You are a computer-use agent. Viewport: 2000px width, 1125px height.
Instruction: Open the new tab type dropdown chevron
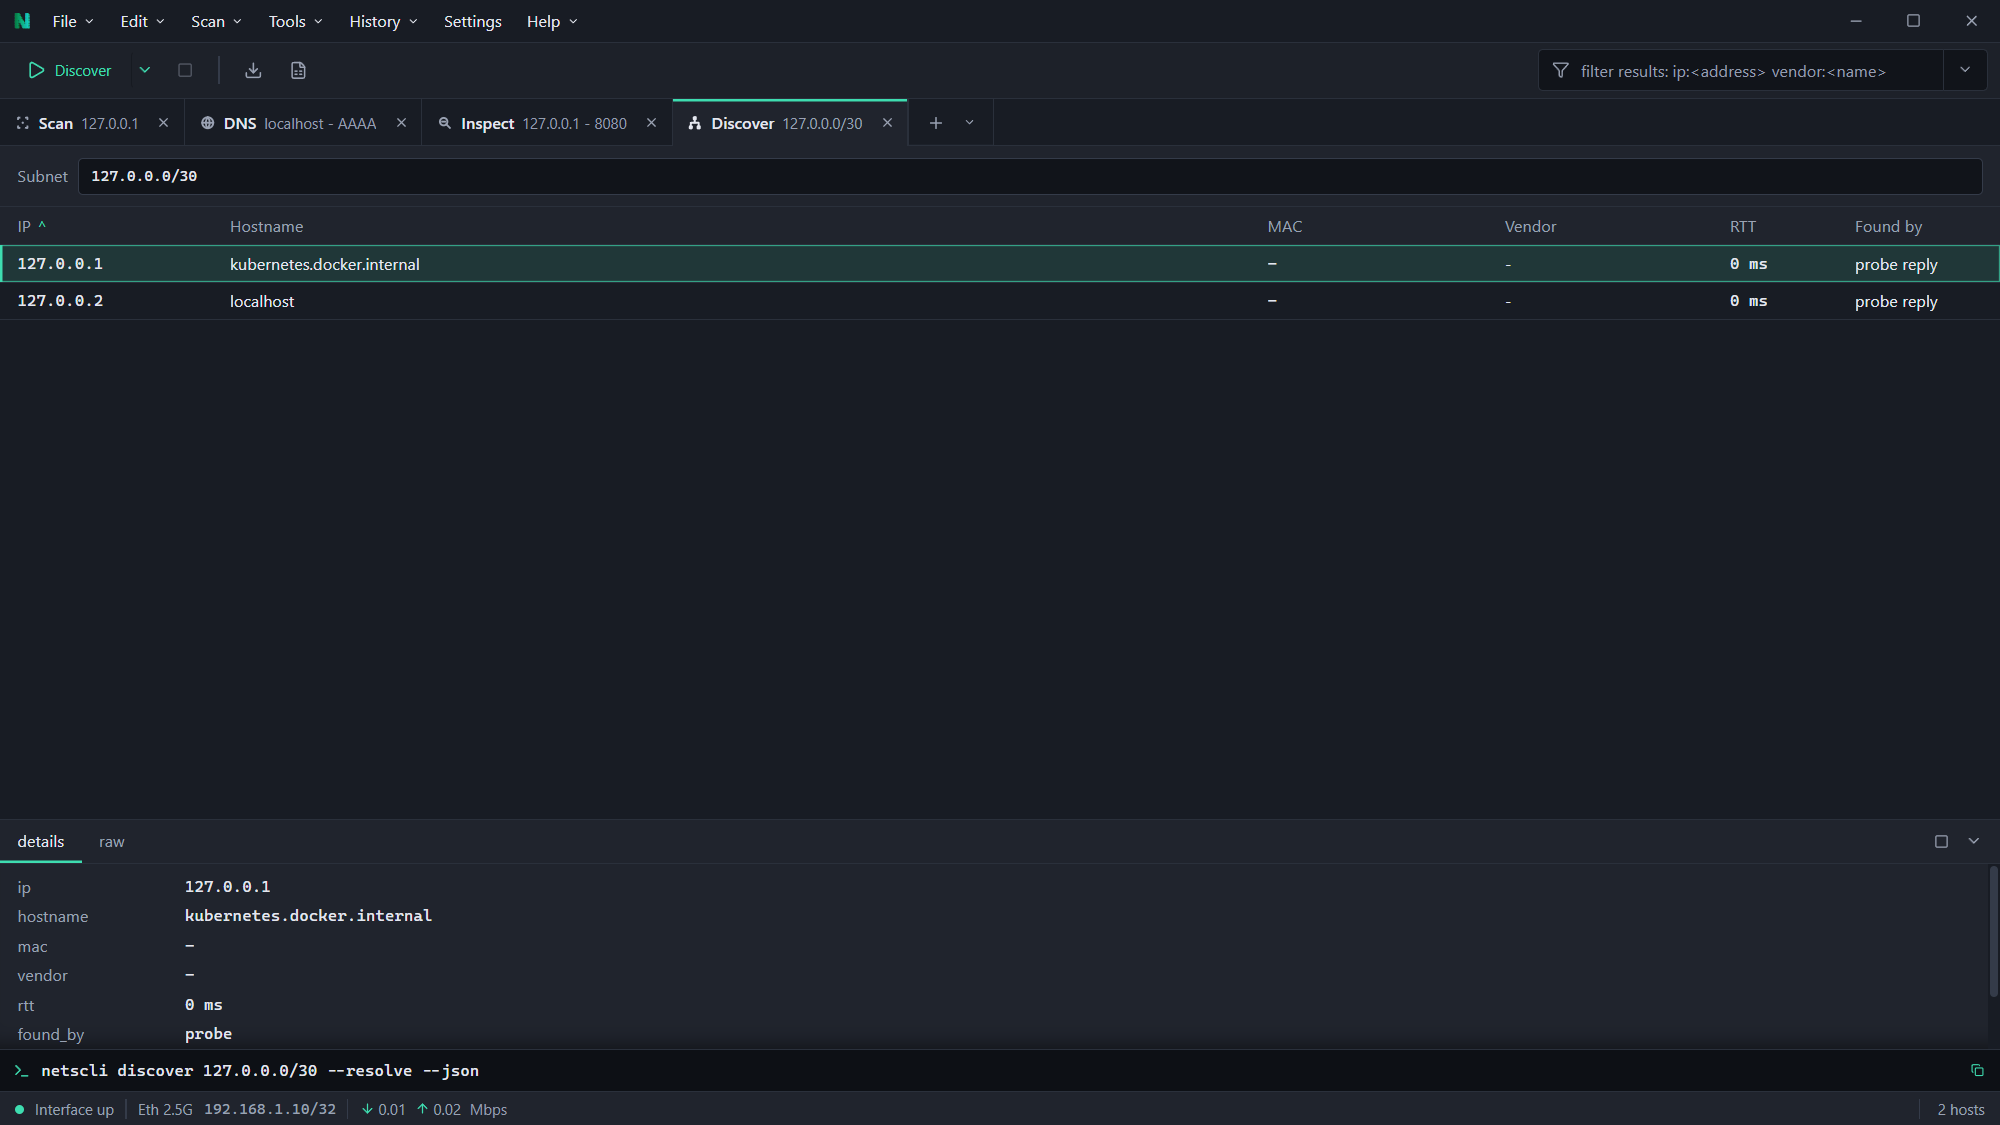[969, 123]
